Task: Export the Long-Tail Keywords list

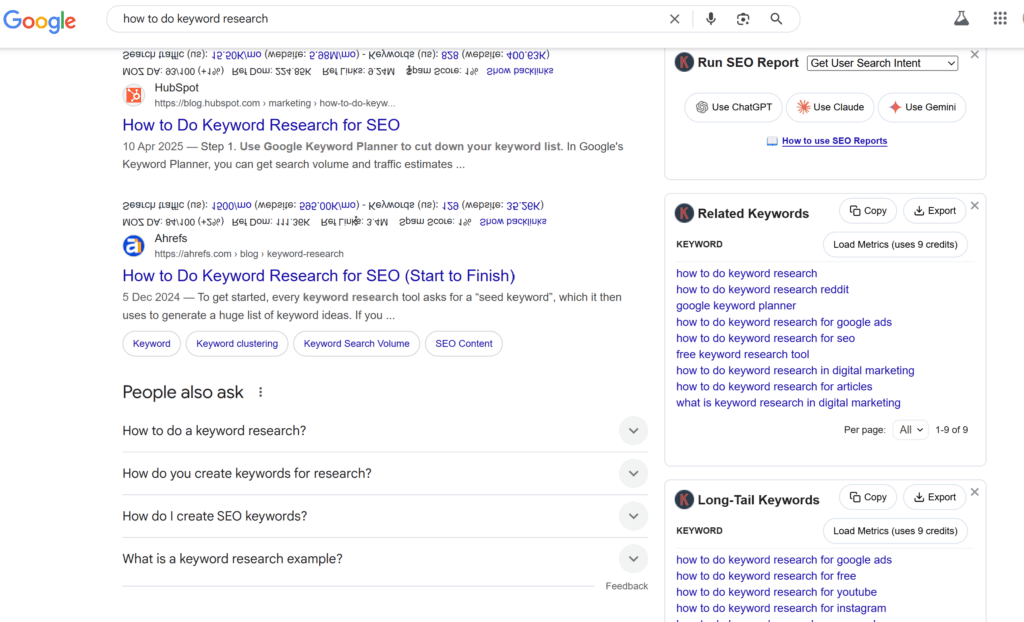Action: point(935,497)
